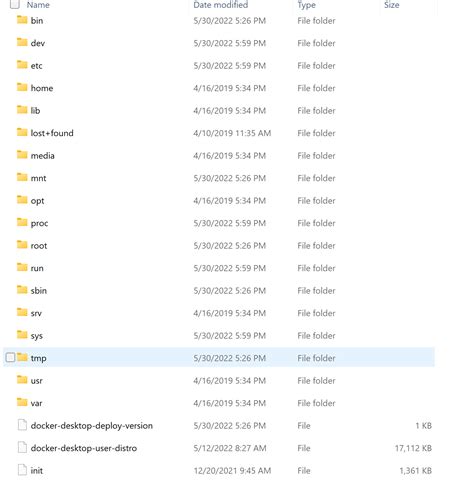Tick the checkbox beside the tmp folder
The height and width of the screenshot is (482, 474).
coord(10,358)
